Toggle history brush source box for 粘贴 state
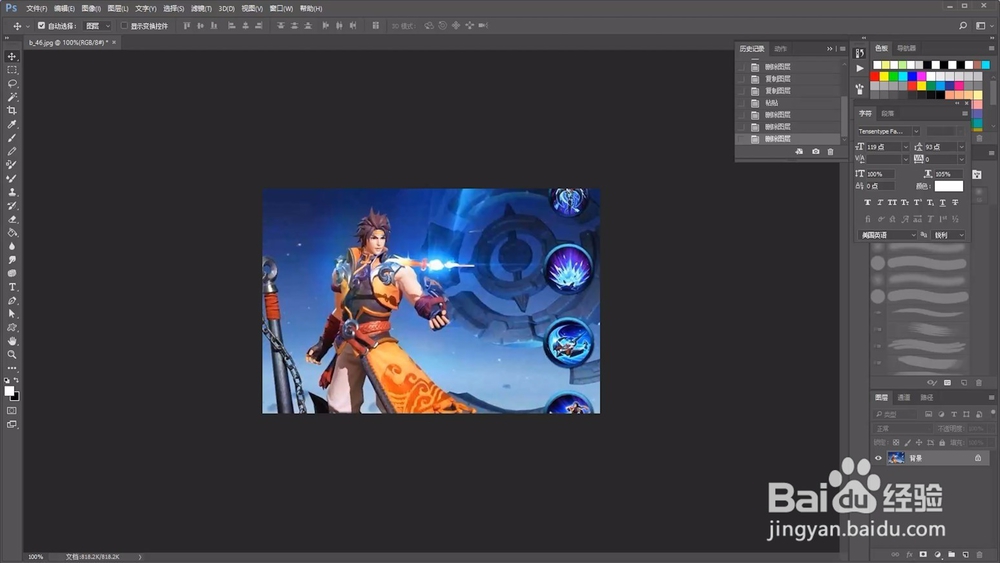The image size is (1000, 563). pyautogui.click(x=740, y=103)
